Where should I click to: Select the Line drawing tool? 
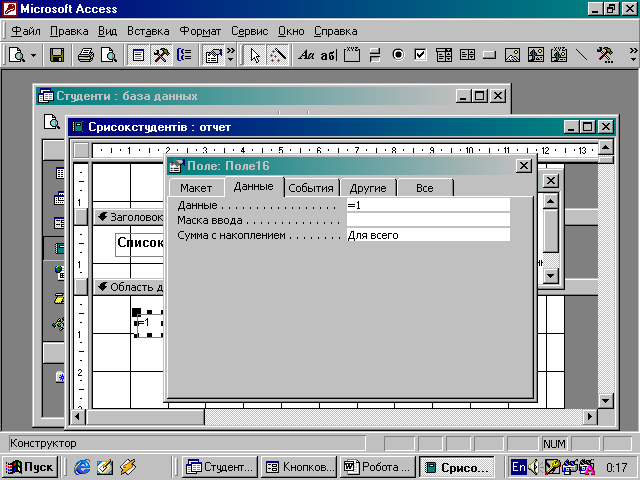pos(581,55)
